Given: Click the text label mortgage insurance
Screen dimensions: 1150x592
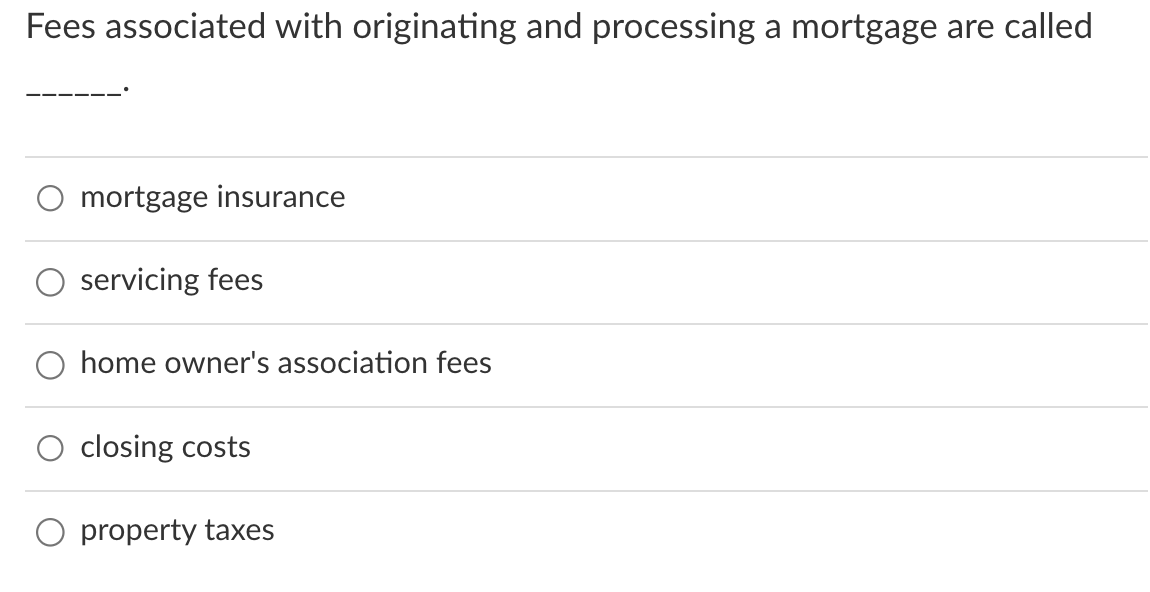Looking at the screenshot, I should pos(212,197).
